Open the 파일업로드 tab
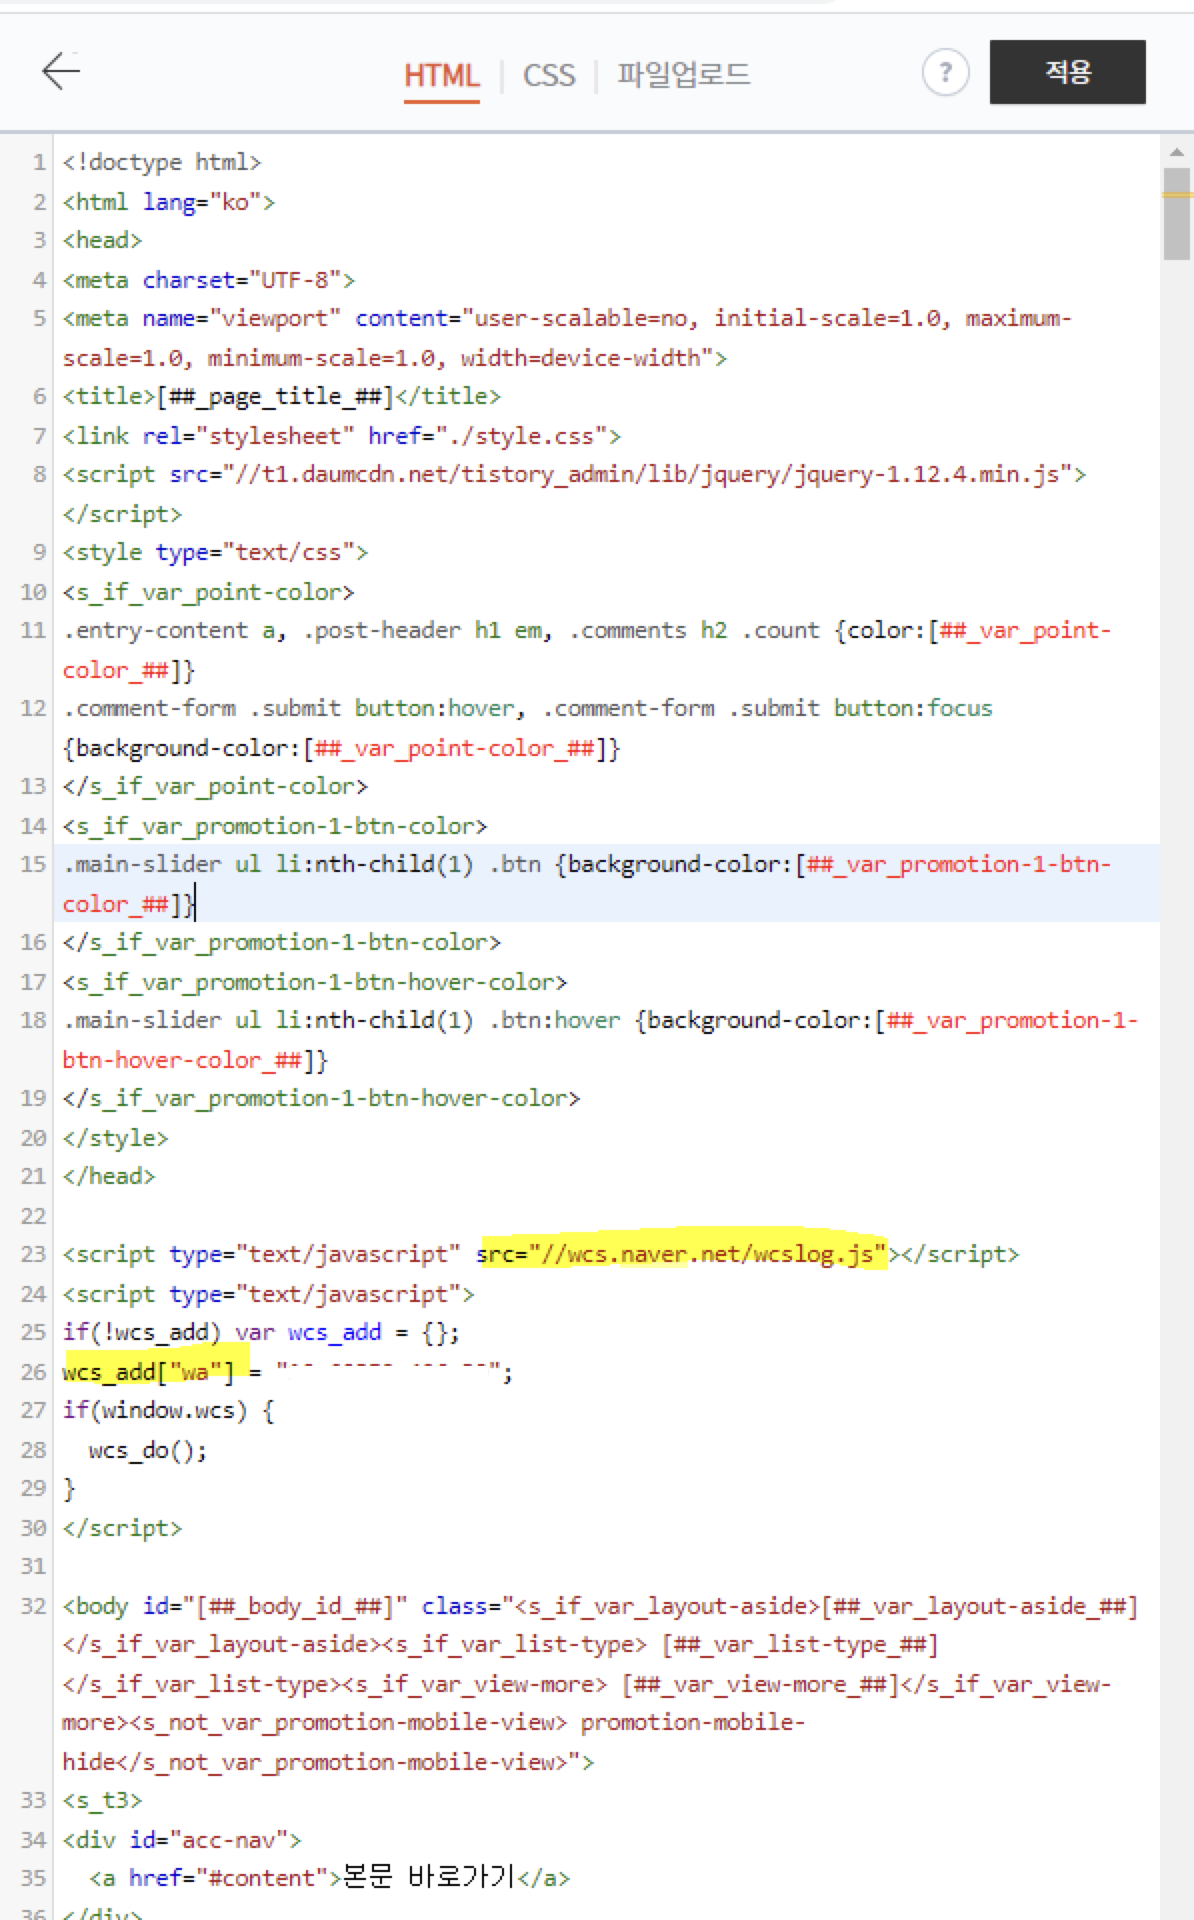The width and height of the screenshot is (1194, 1920). point(683,74)
